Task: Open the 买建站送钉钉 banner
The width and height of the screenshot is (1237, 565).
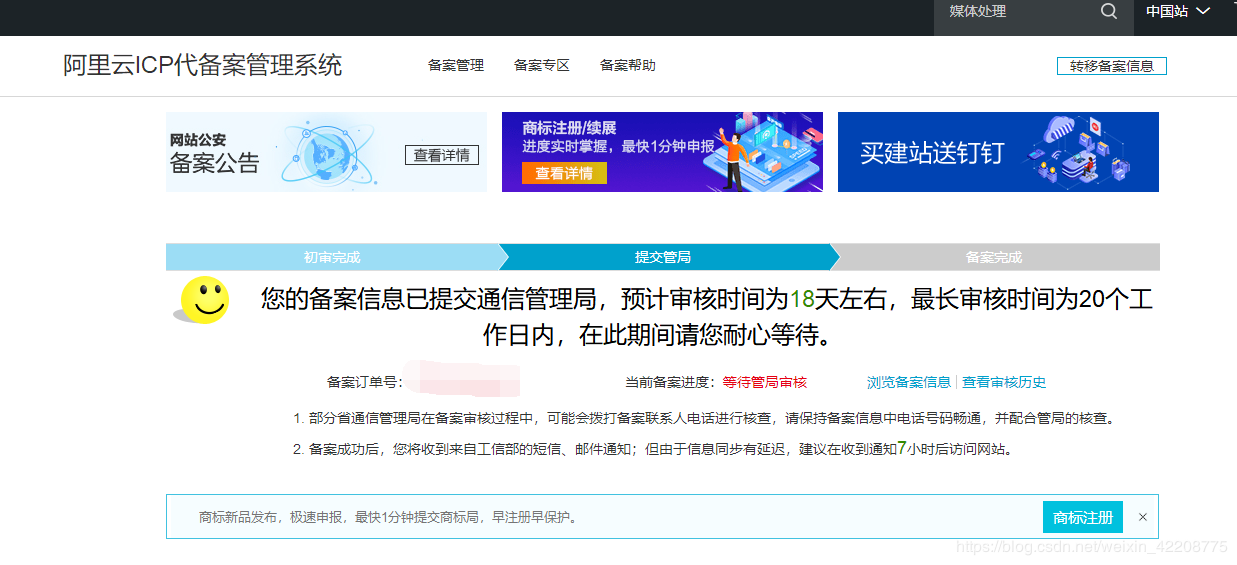Action: point(998,152)
